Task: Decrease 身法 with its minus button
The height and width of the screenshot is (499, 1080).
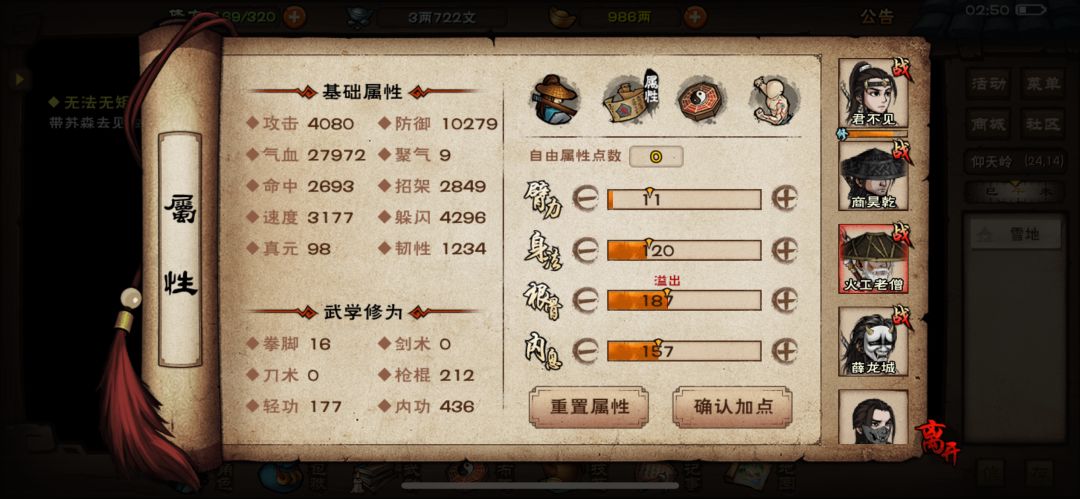Action: point(585,250)
